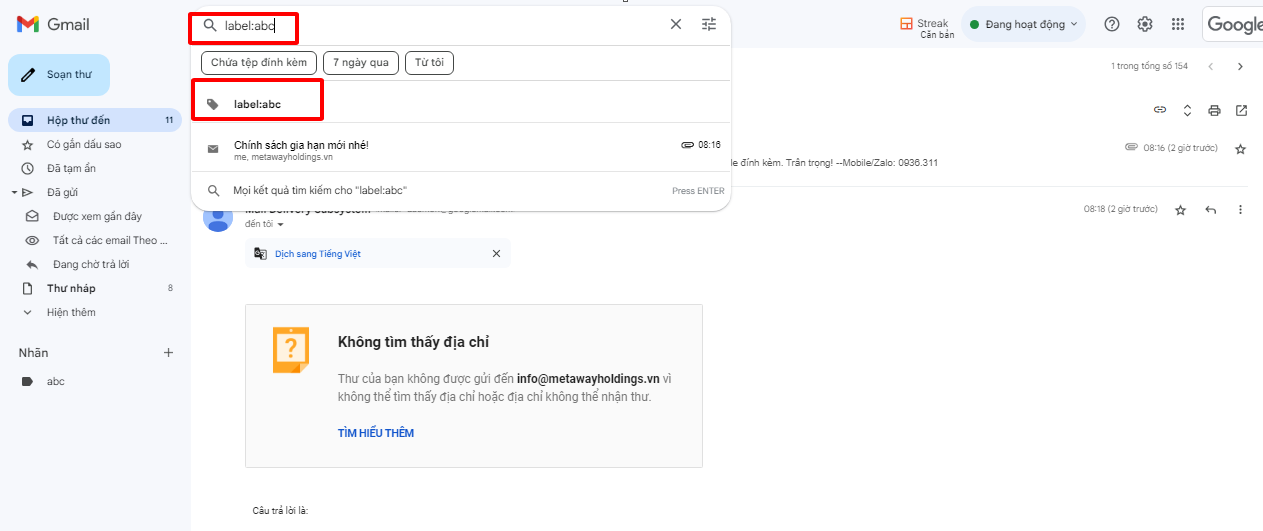Expand 'Hiện thêm' in the sidebar
Screen dimensions: 1263x531
[70, 313]
